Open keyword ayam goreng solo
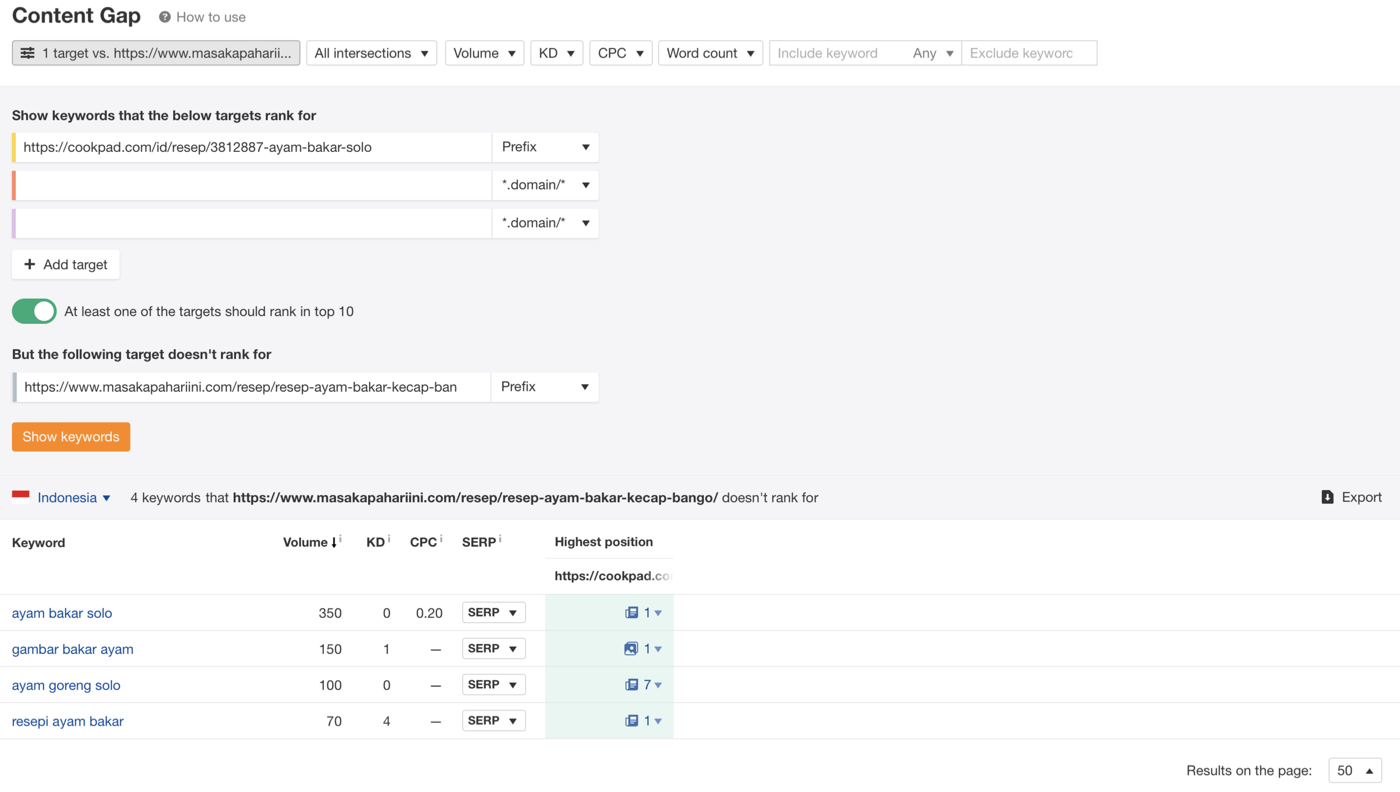Viewport: 1400px width, 792px height. pos(66,685)
